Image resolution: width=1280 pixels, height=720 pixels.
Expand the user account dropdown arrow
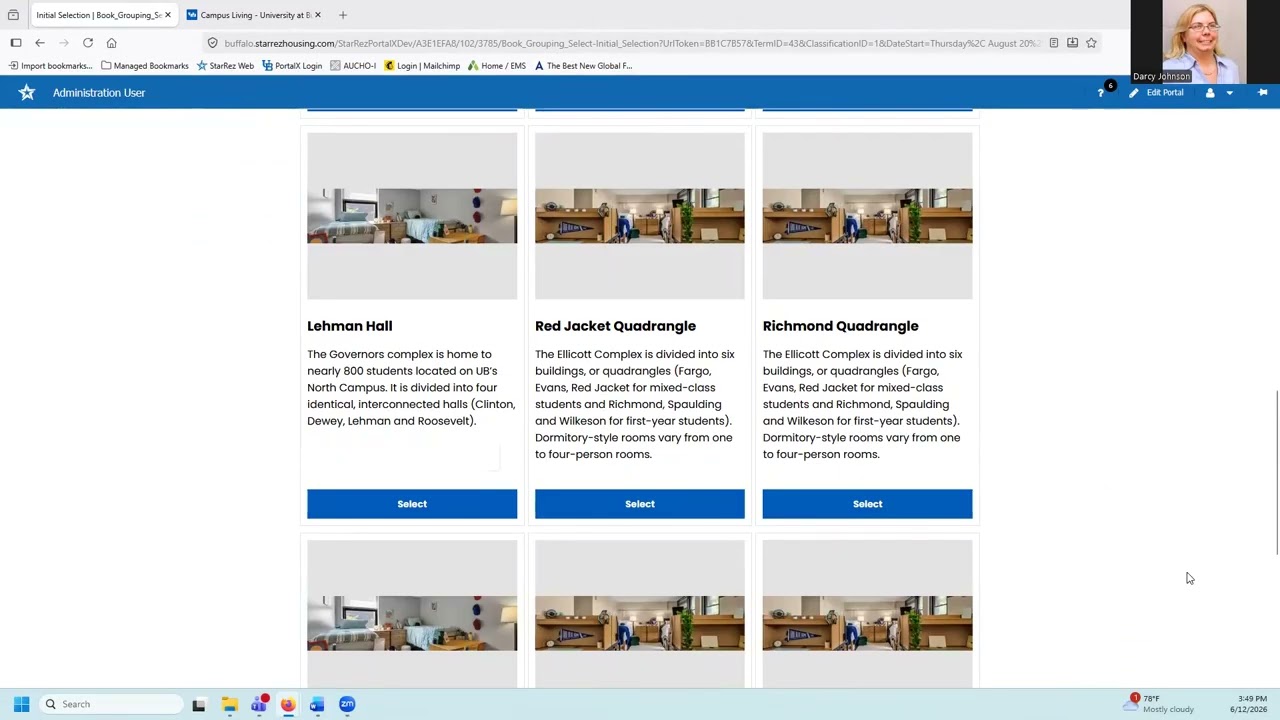pyautogui.click(x=1230, y=93)
